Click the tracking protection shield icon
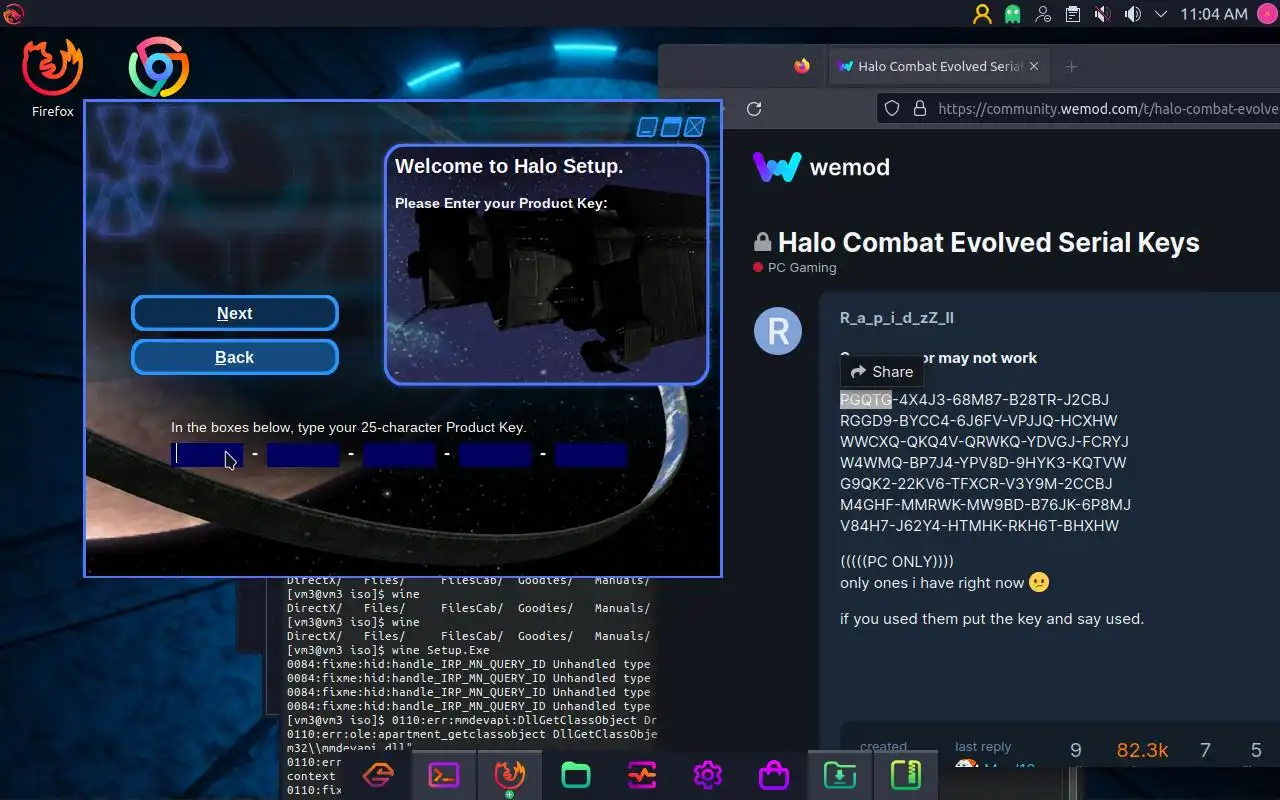This screenshot has width=1280, height=800. pos(892,108)
